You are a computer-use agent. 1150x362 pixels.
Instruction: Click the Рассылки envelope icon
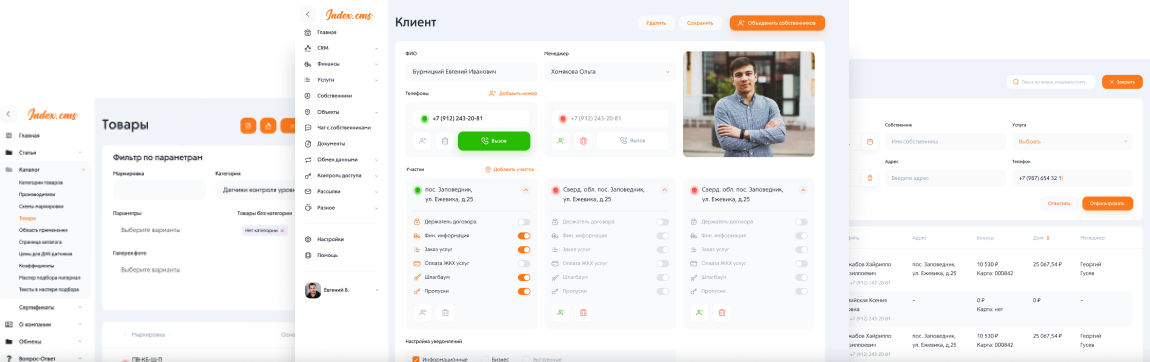point(308,191)
